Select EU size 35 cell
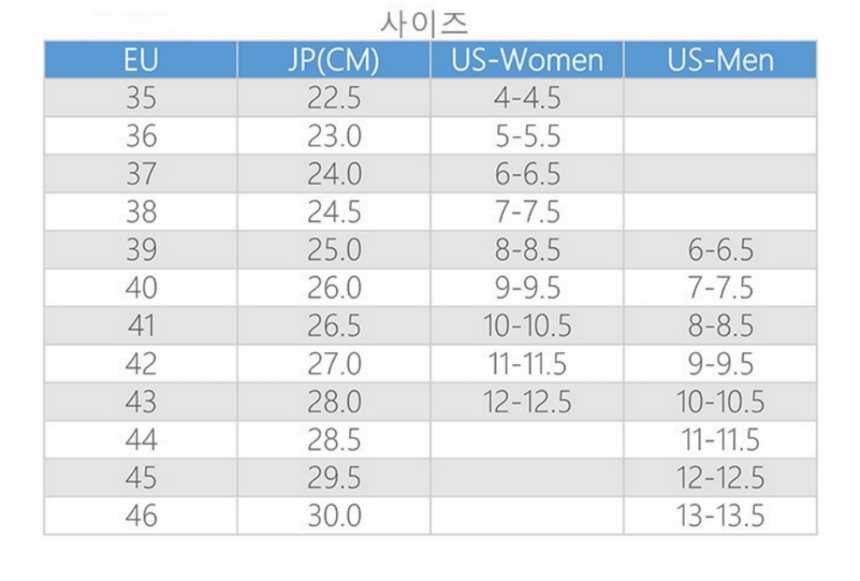Viewport: 860px width, 581px height. (141, 98)
